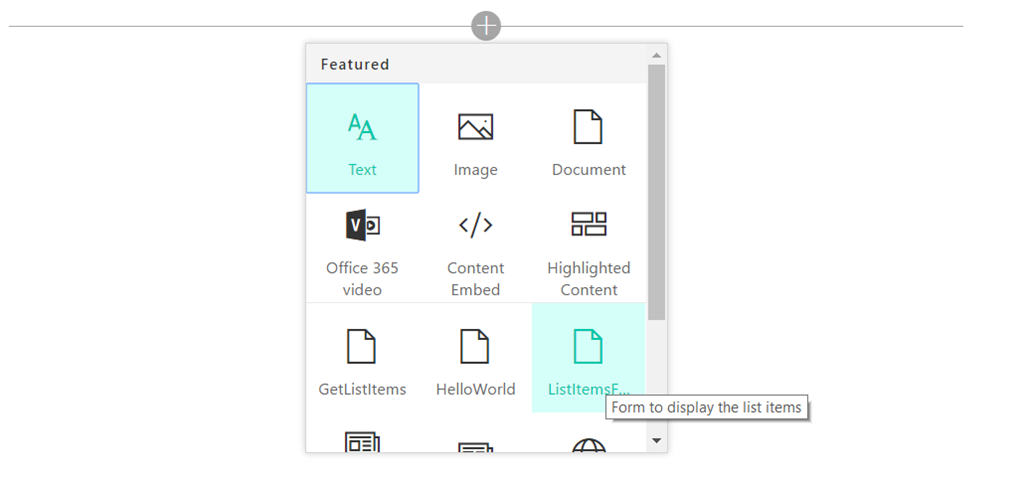Choose the Image web part icon
1024x484 pixels.
coord(475,127)
